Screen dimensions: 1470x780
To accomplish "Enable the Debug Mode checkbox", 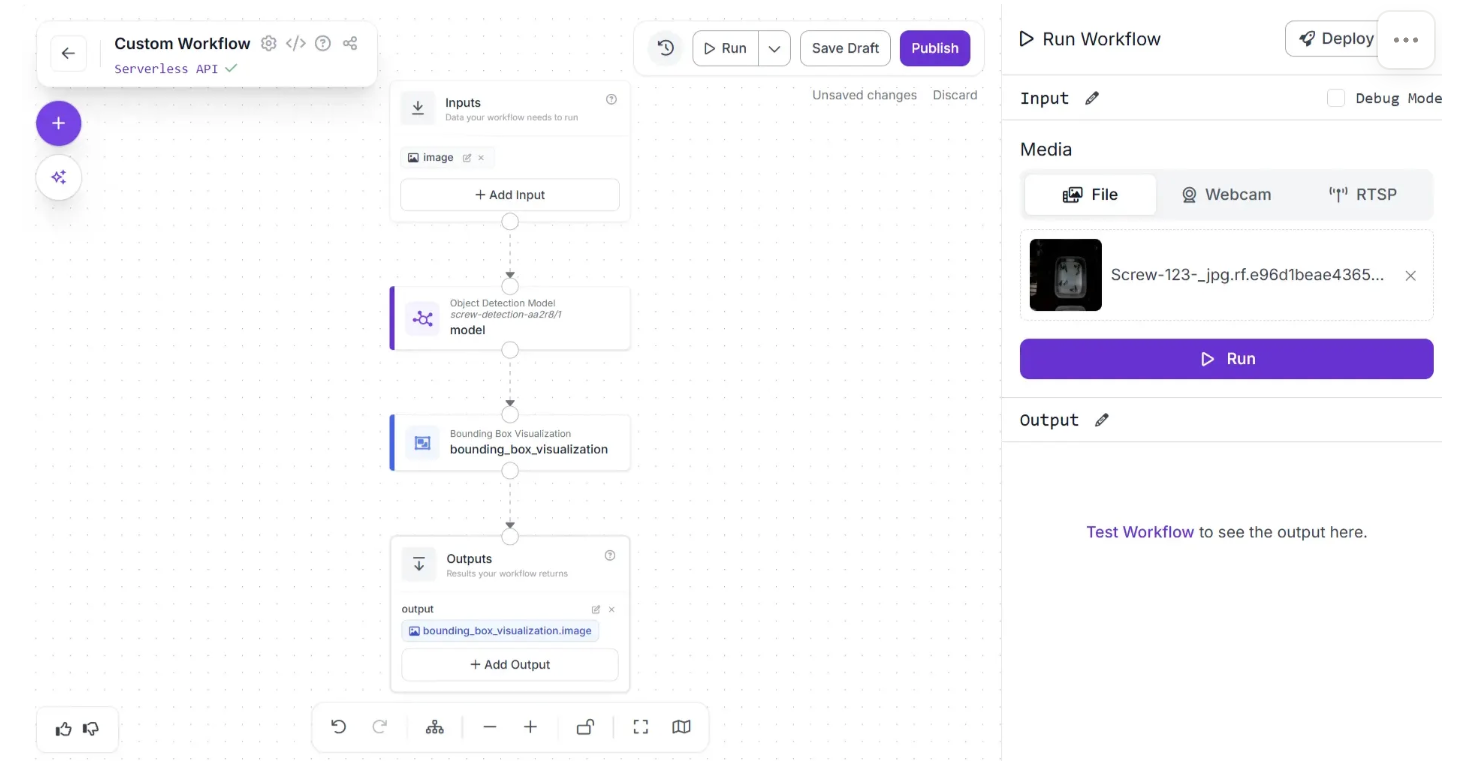I will tap(1336, 98).
